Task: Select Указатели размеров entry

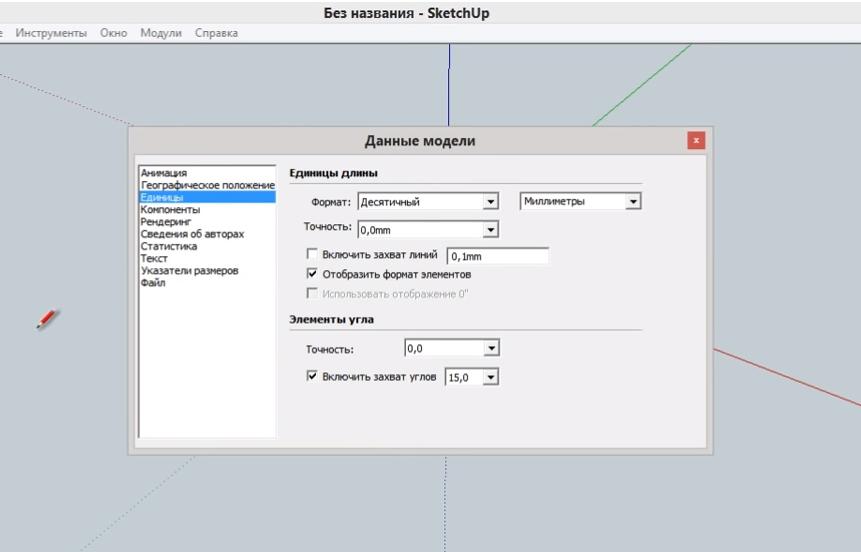Action: pos(208,270)
